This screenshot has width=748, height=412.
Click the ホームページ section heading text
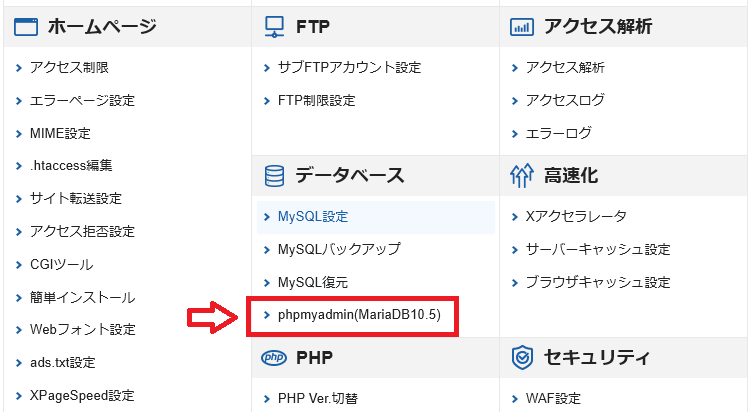pos(102,27)
